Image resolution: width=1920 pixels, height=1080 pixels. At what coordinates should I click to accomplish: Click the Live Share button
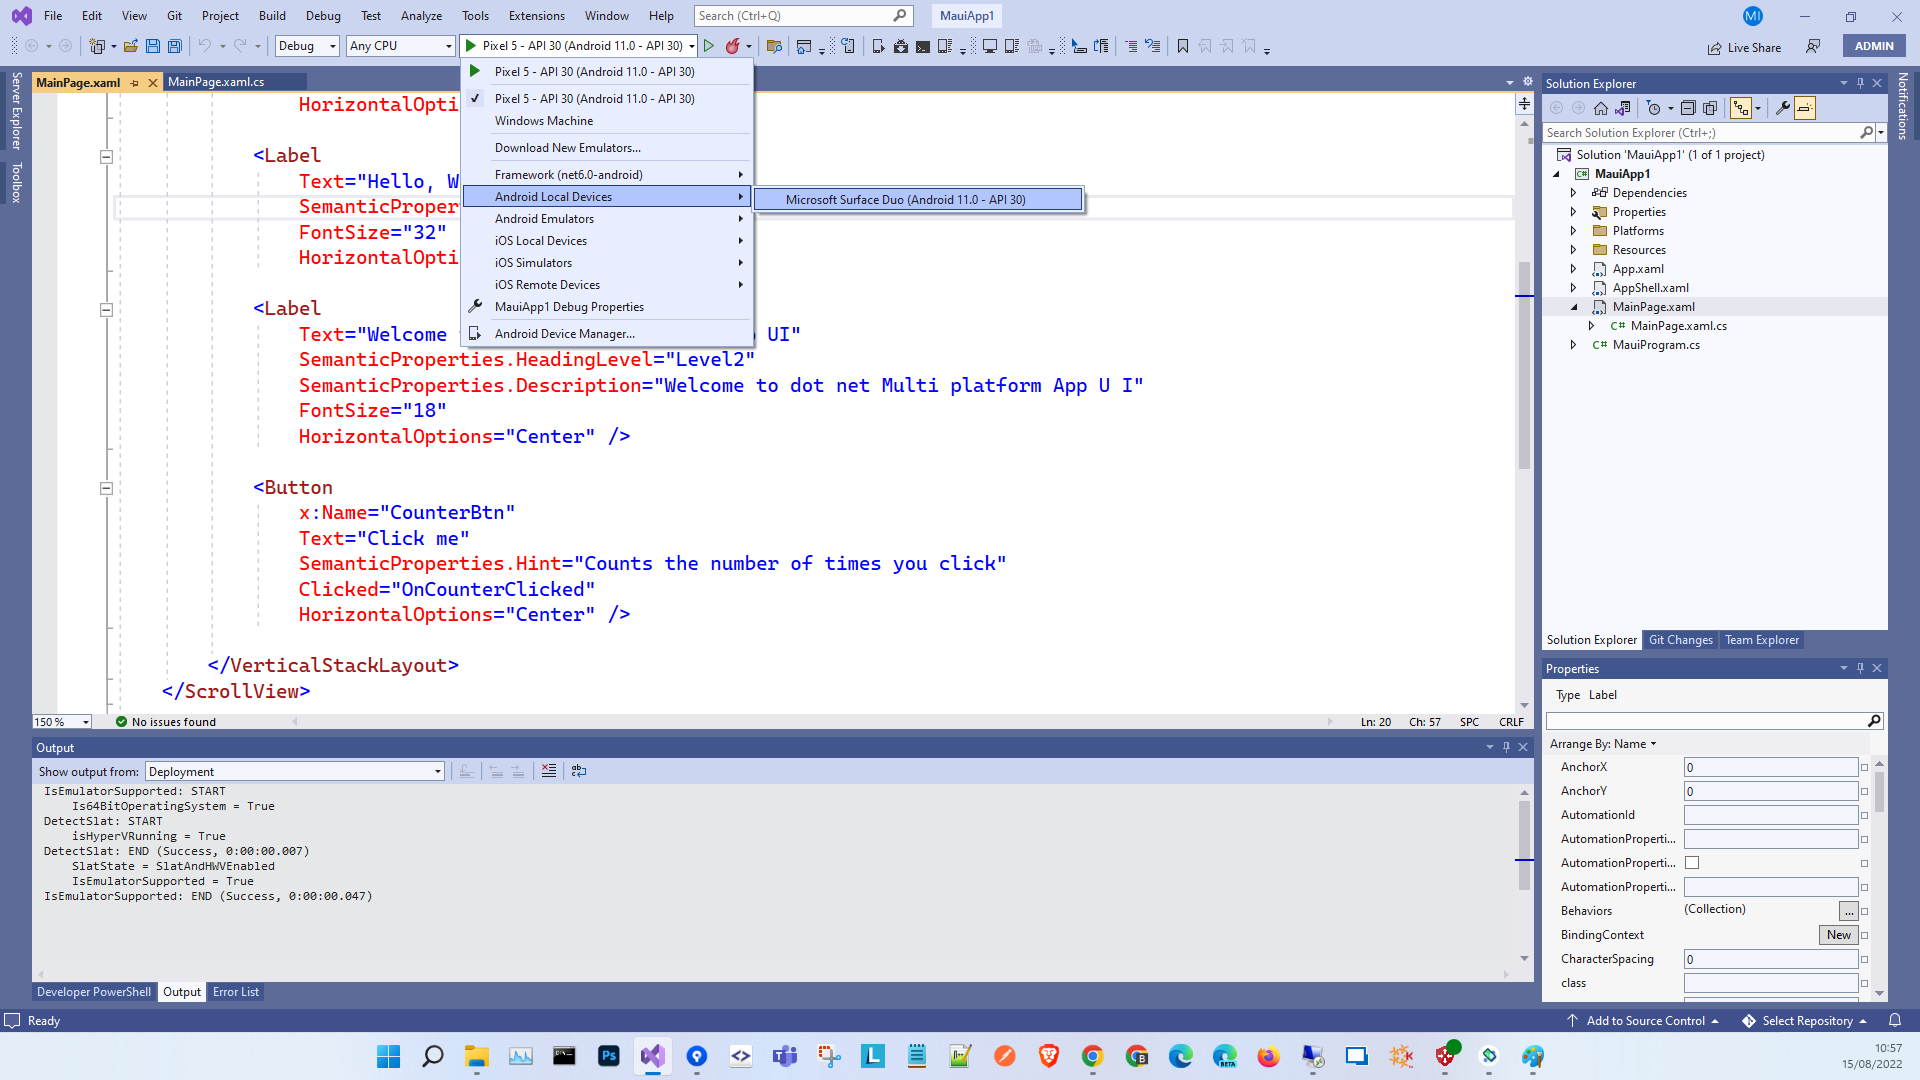1744,47
